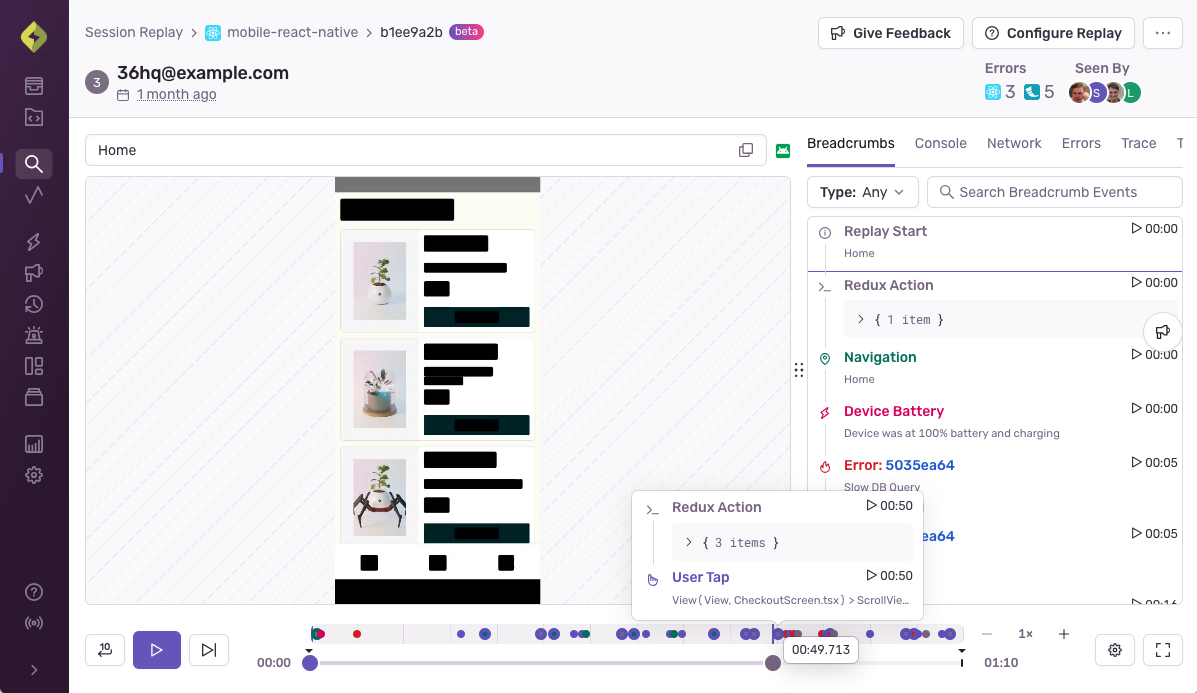This screenshot has width=1197, height=693.
Task: Open Help question-mark icon in sidebar
Action: 34,591
